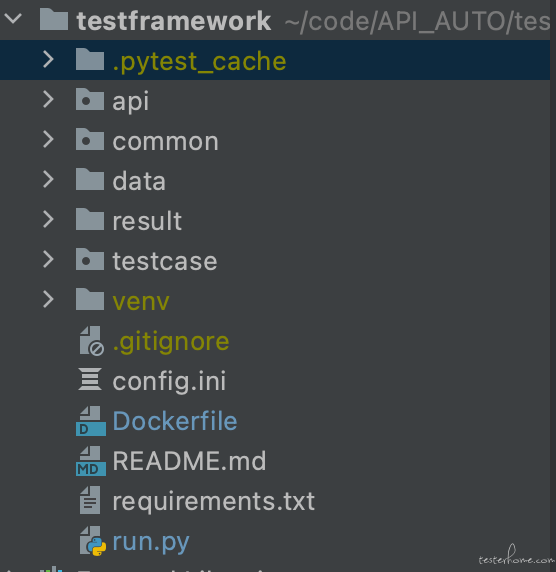Click the run.py Python file icon

(93, 541)
